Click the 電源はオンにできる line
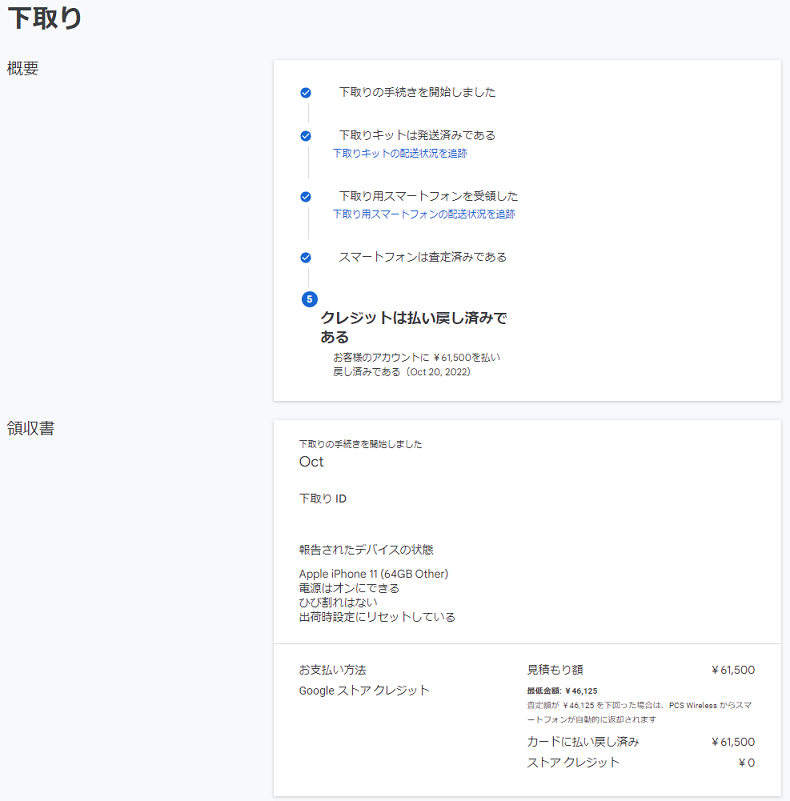This screenshot has width=790, height=801. [349, 588]
